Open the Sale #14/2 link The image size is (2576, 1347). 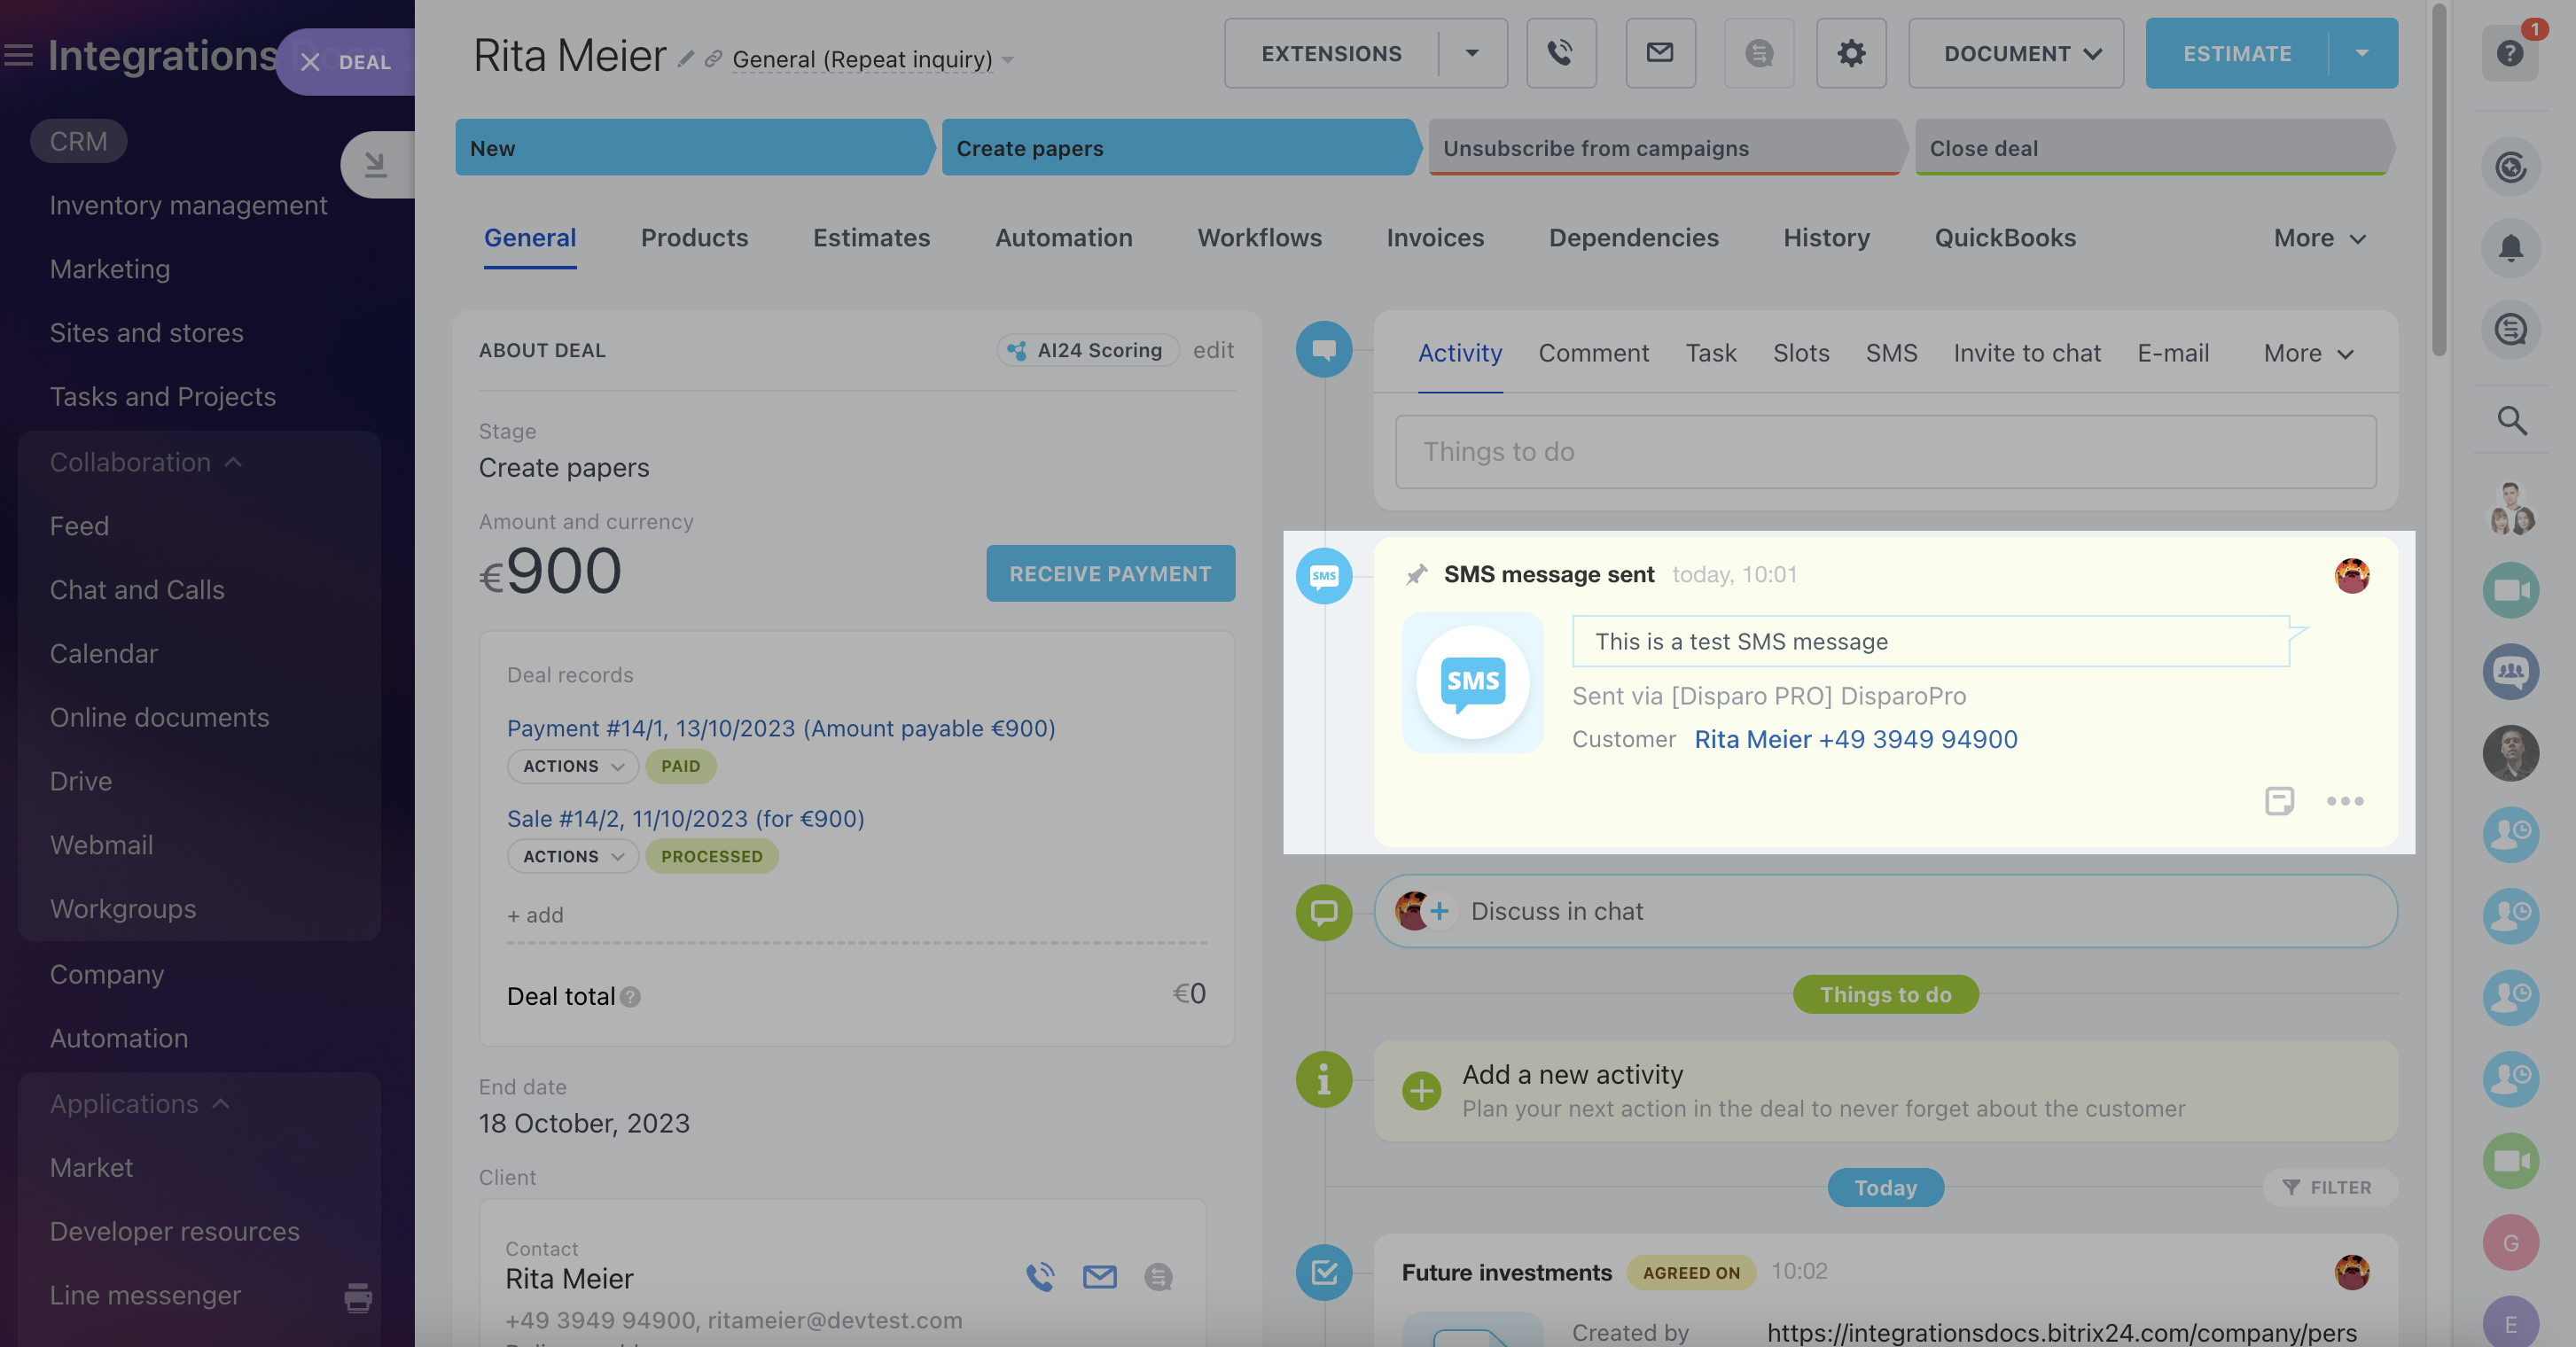click(x=685, y=818)
